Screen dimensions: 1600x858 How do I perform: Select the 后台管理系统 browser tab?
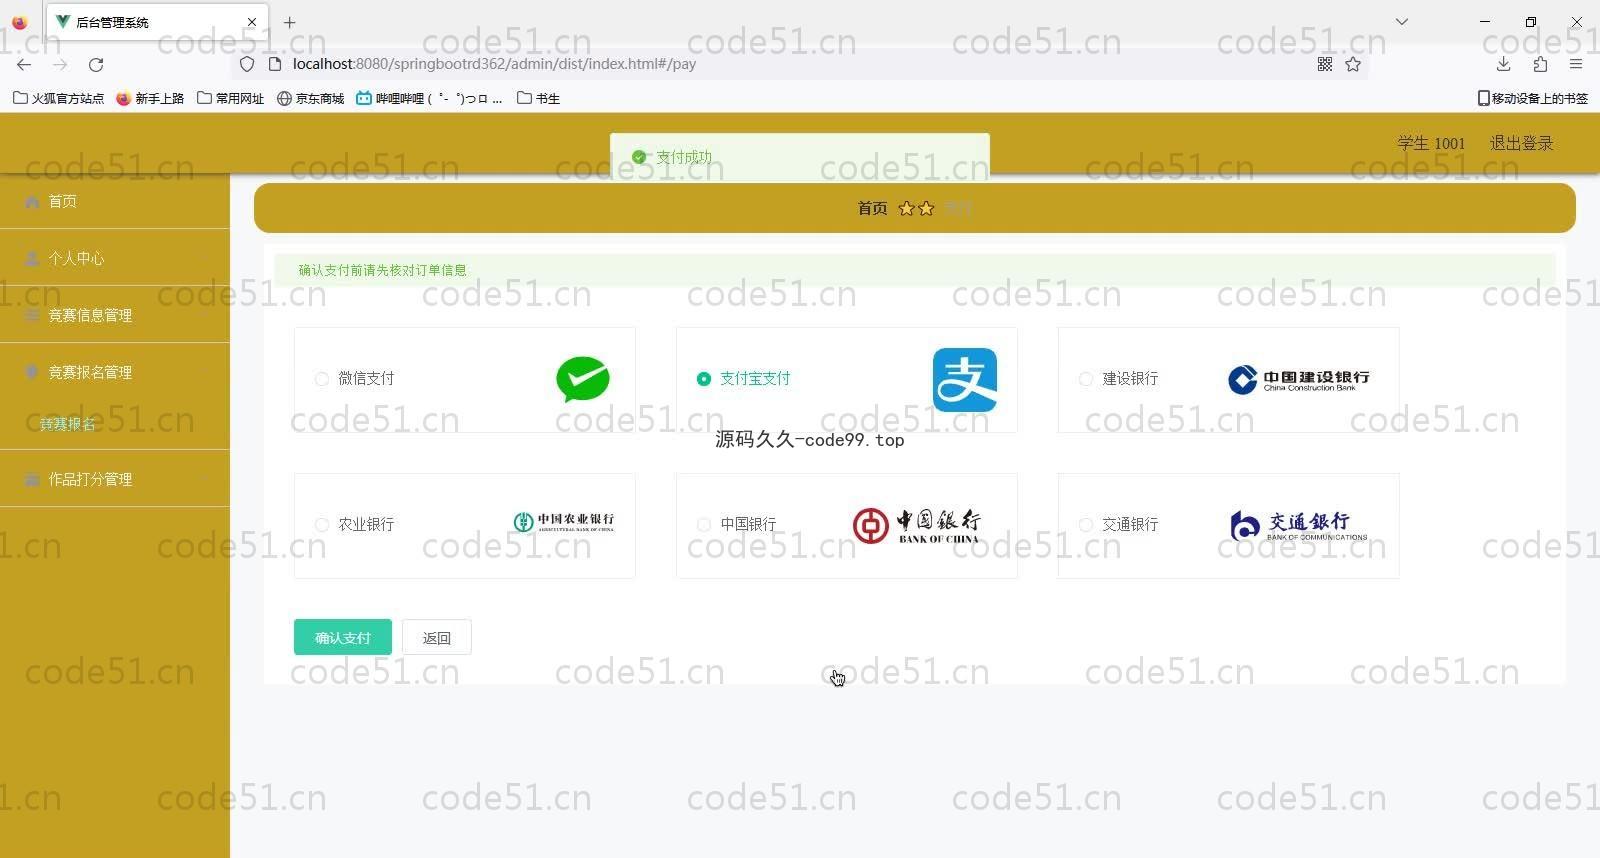157,22
